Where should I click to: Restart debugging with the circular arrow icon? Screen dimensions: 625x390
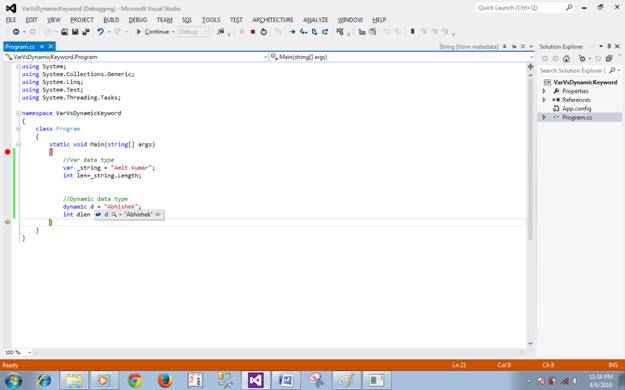pyautogui.click(x=263, y=32)
